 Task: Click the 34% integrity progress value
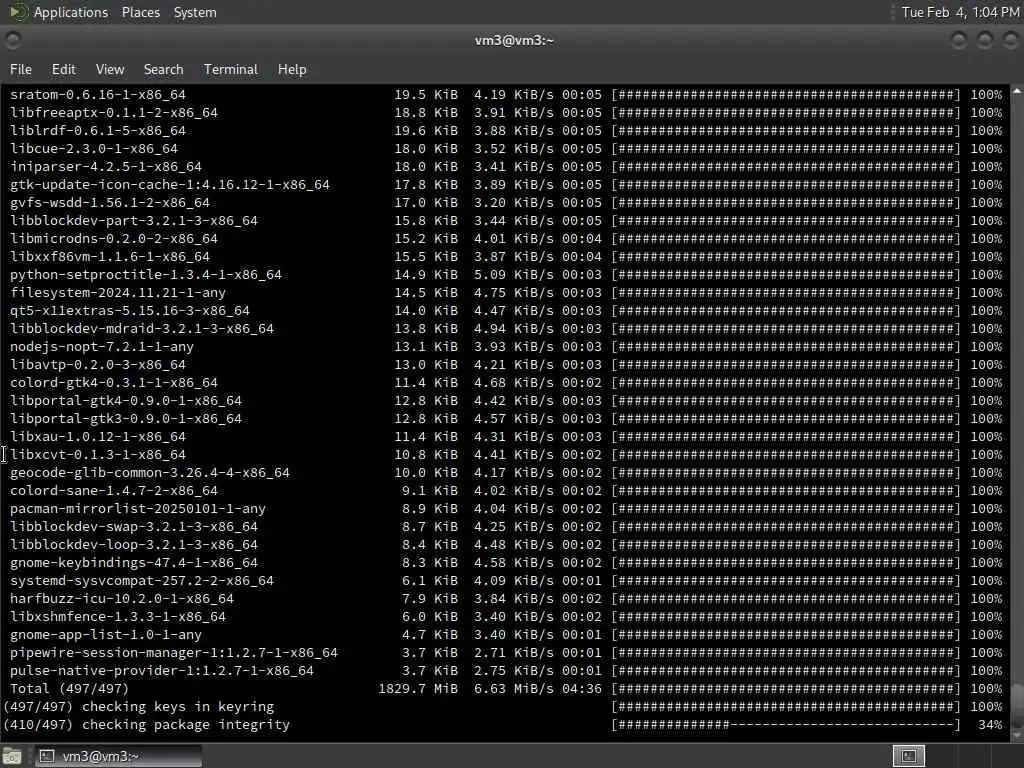coord(990,725)
